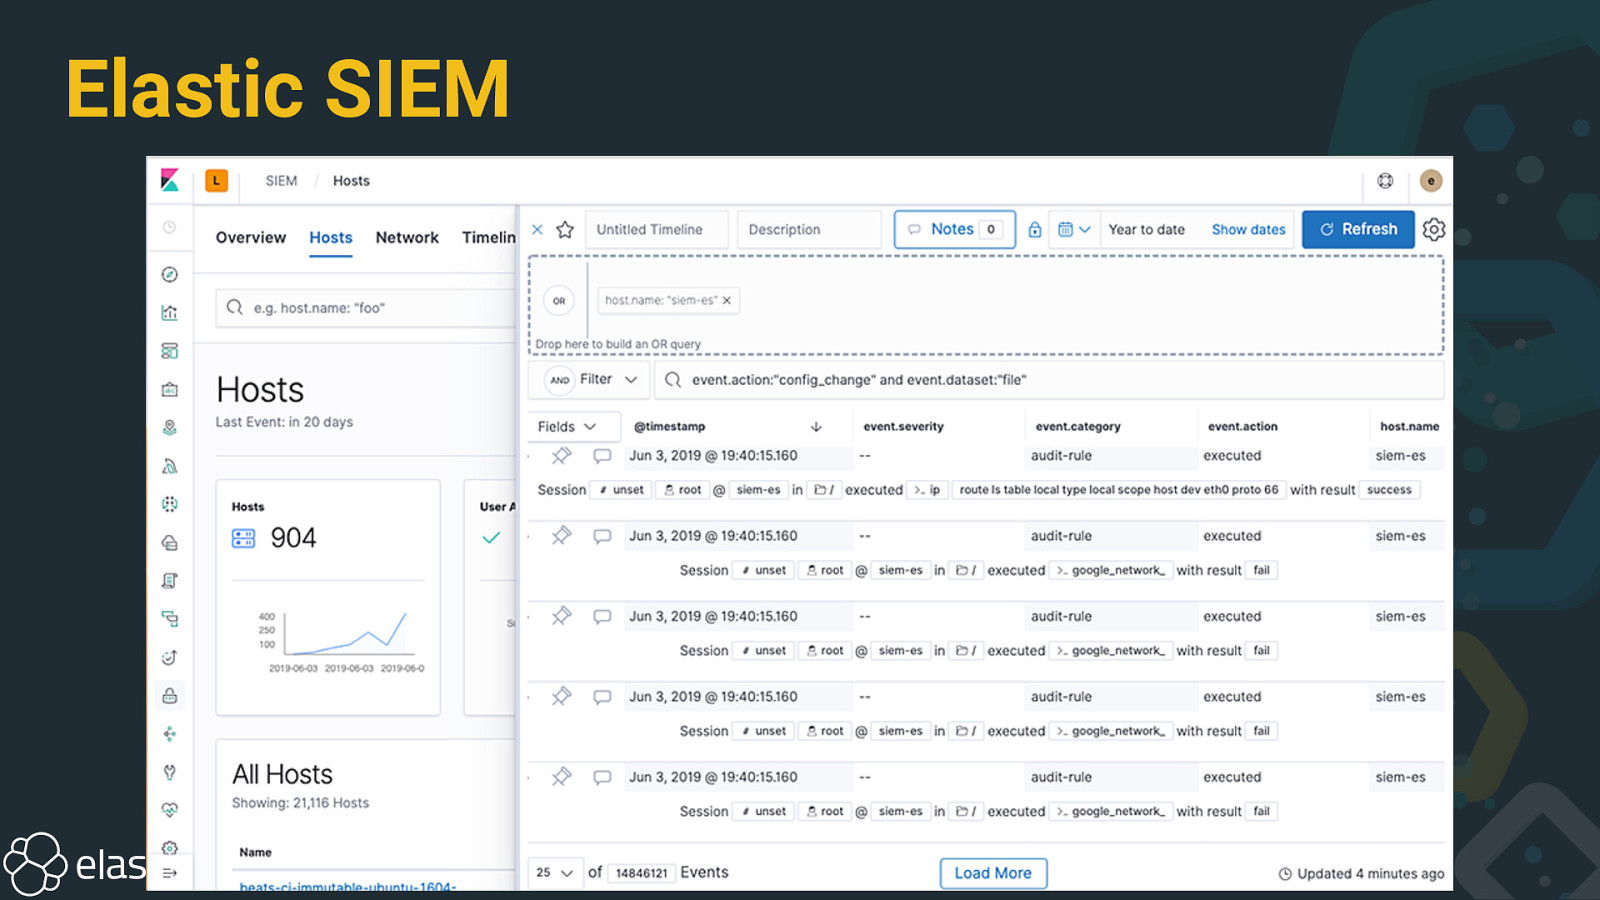Expand the sidebar with arrow icon

170,873
